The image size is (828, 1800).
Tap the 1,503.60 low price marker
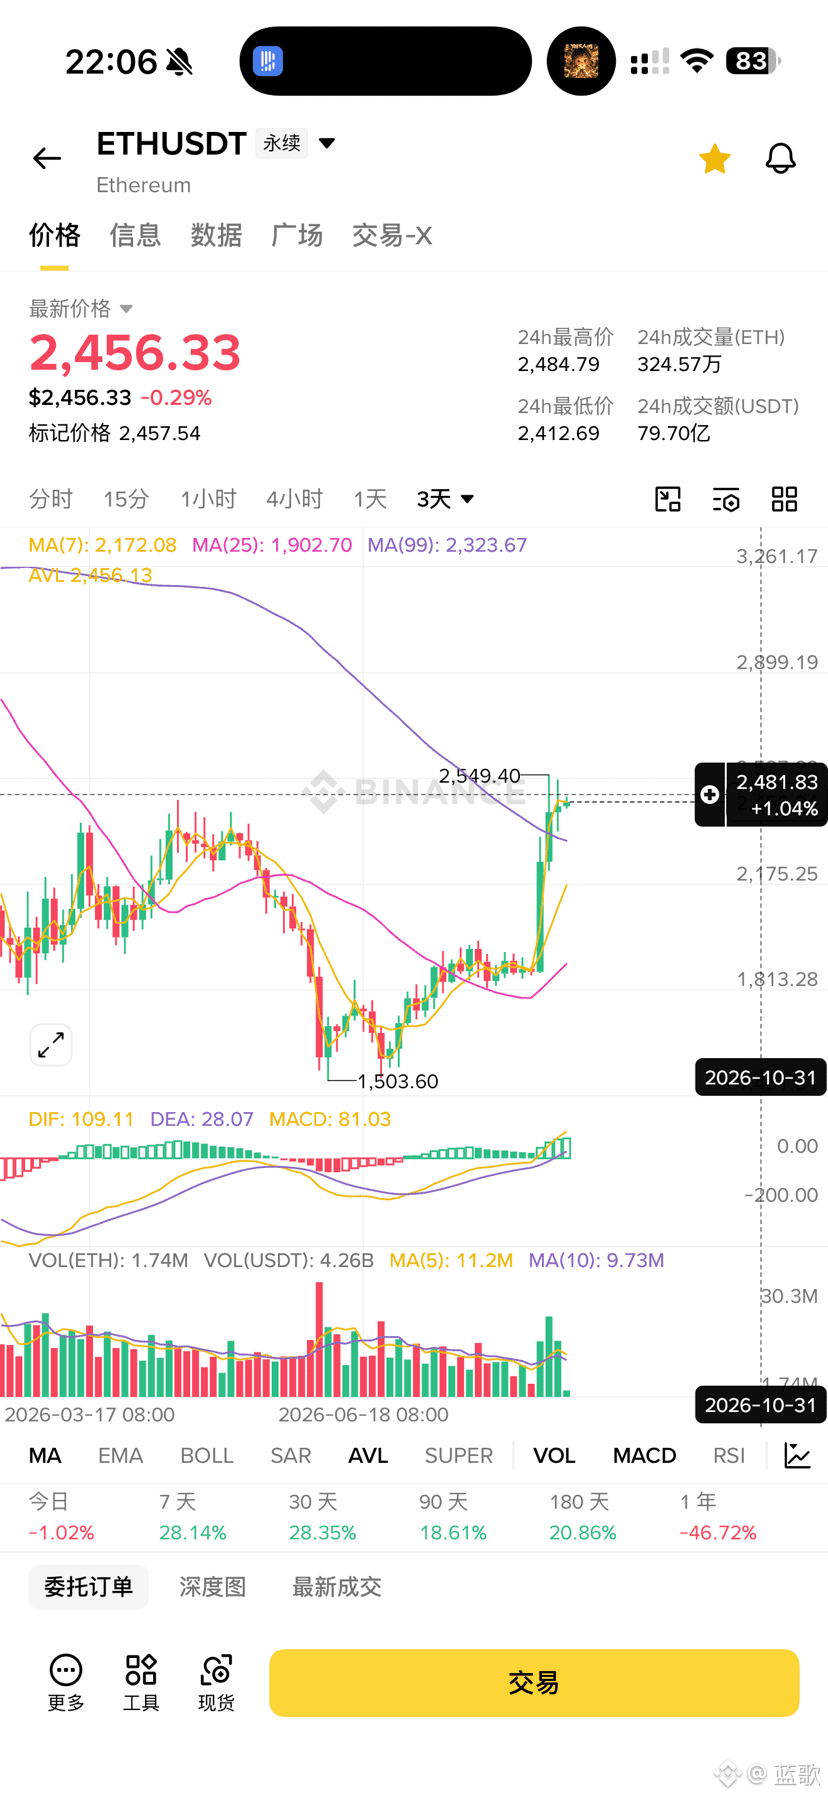(x=398, y=1081)
